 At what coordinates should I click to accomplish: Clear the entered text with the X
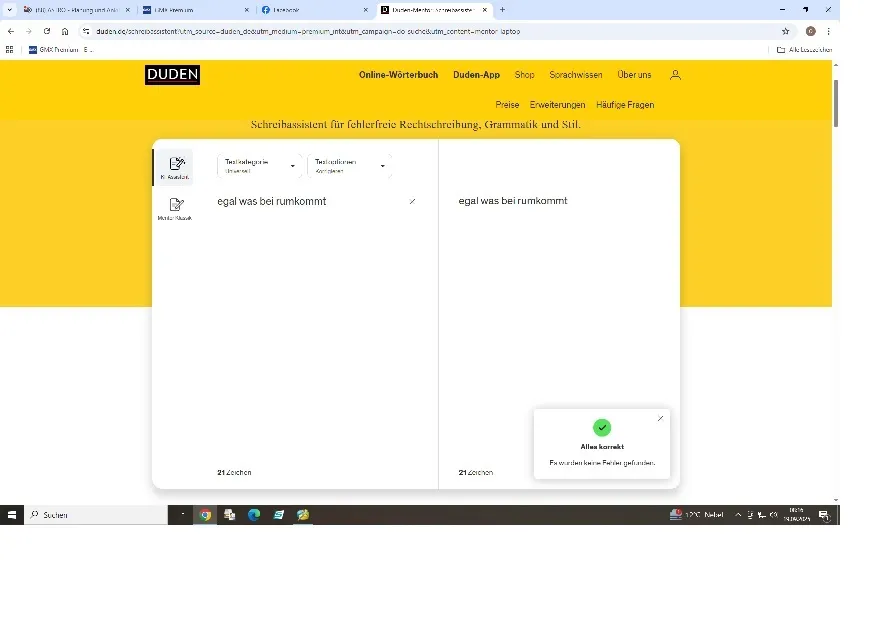click(x=412, y=201)
